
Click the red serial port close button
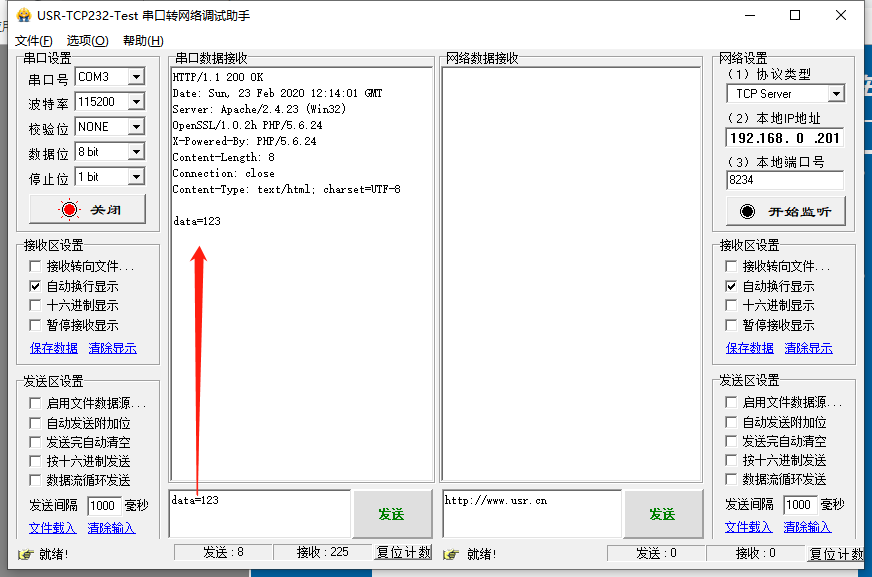click(x=88, y=210)
